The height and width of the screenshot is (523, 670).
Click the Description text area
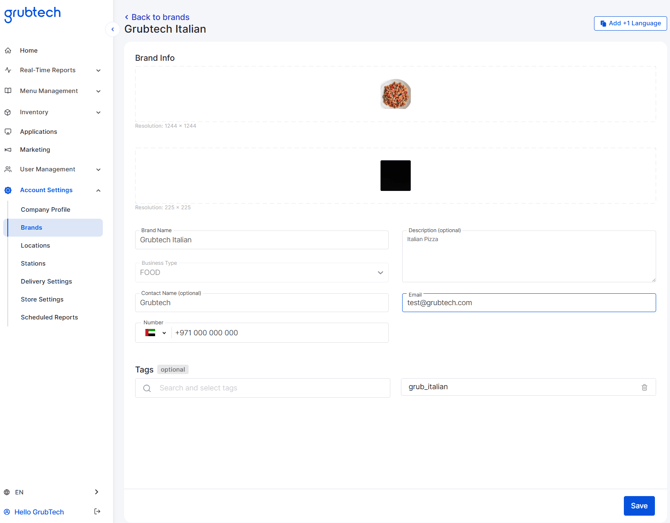(529, 256)
